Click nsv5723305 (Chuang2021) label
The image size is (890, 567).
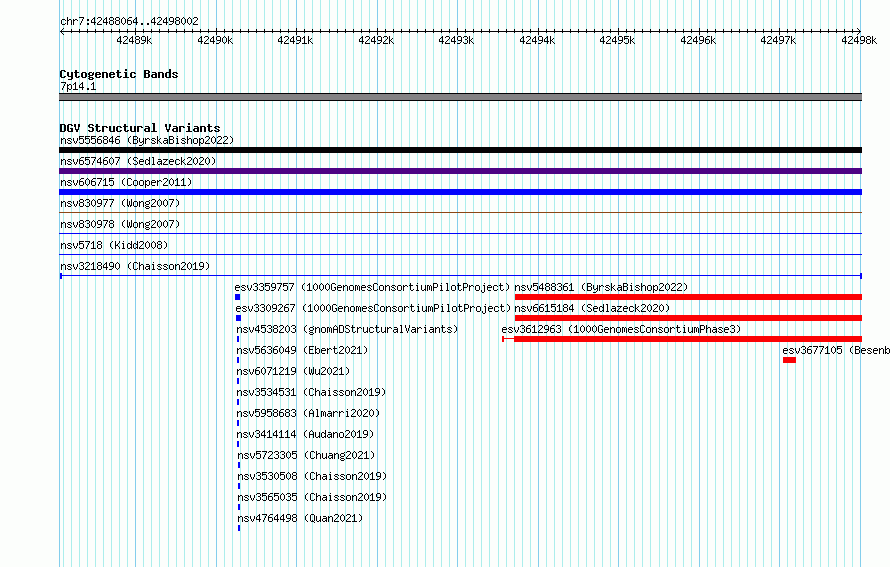pos(307,455)
